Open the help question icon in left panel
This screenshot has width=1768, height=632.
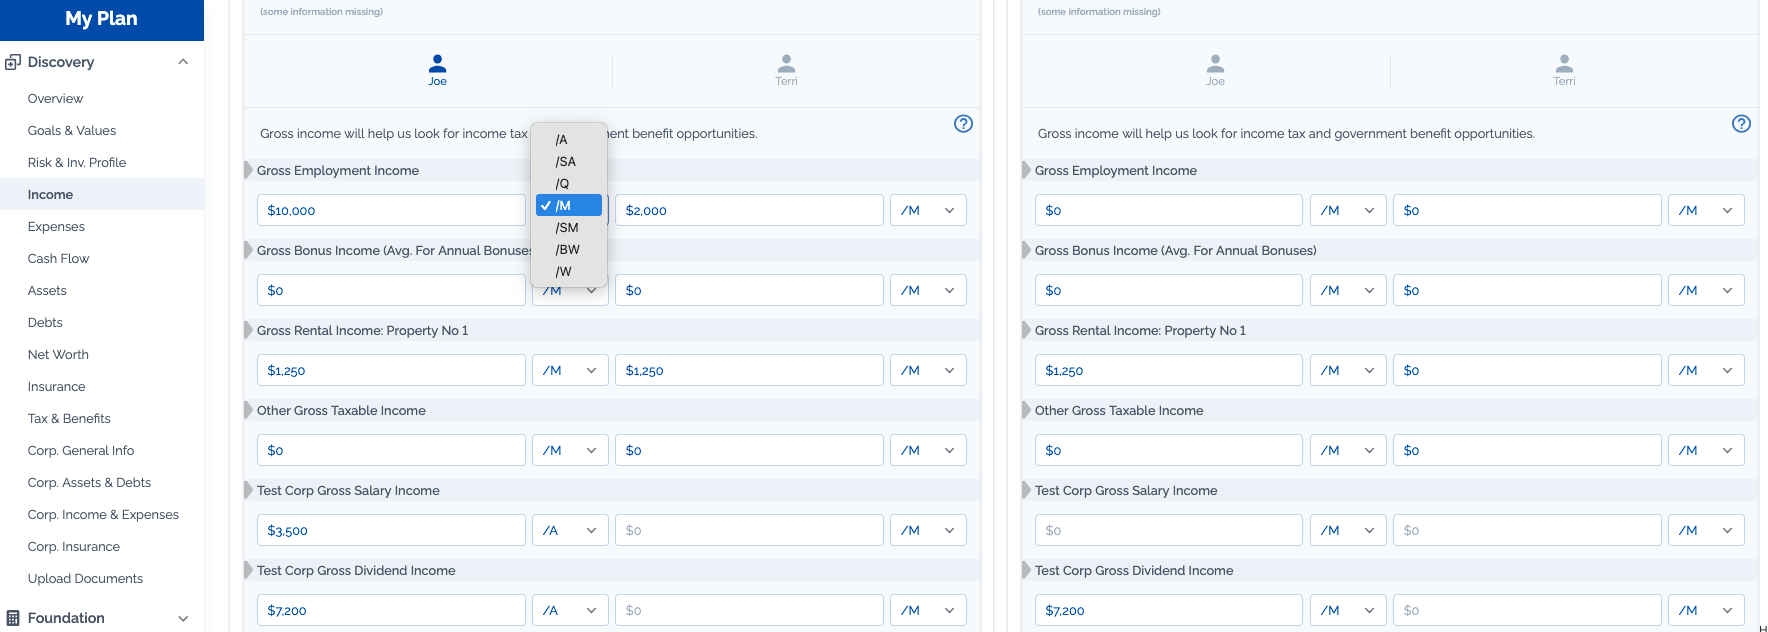coord(963,124)
